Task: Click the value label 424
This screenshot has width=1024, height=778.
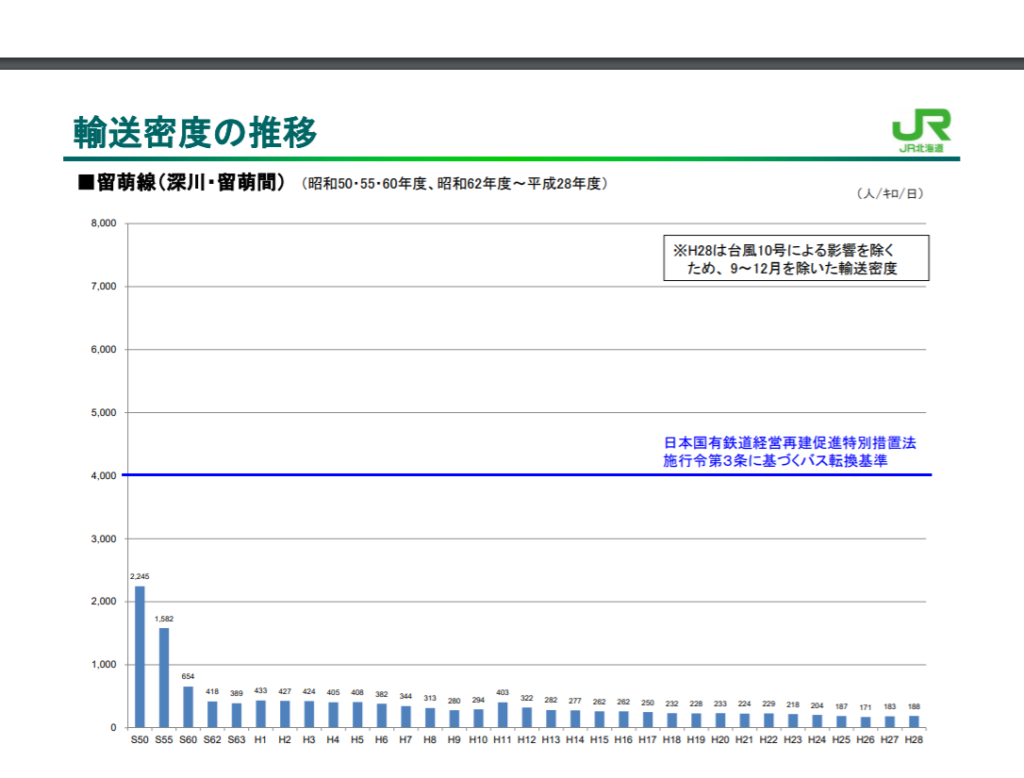Action: point(309,691)
